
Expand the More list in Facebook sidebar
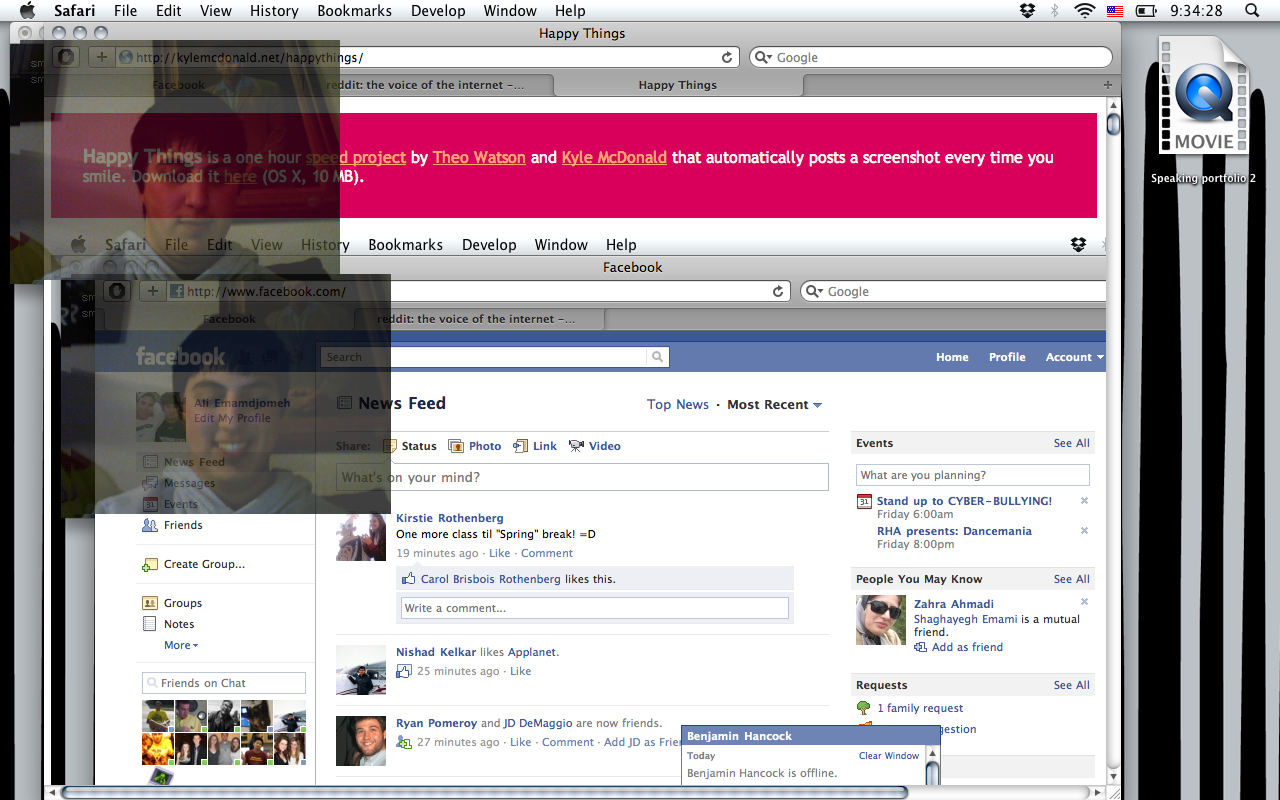point(181,645)
